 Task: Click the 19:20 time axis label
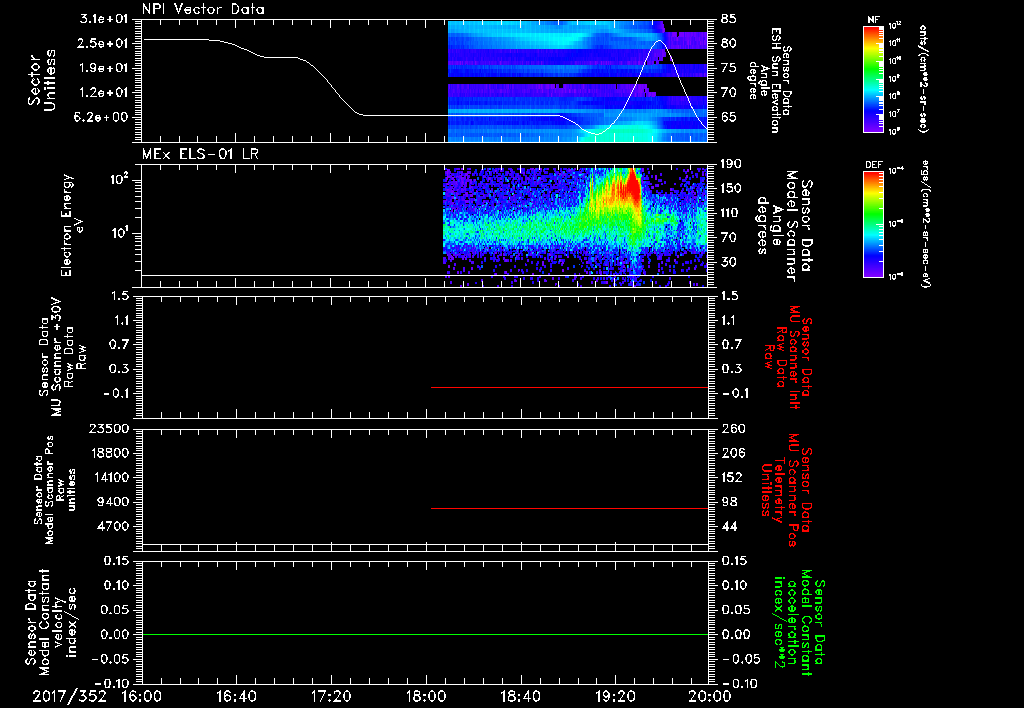[x=615, y=696]
